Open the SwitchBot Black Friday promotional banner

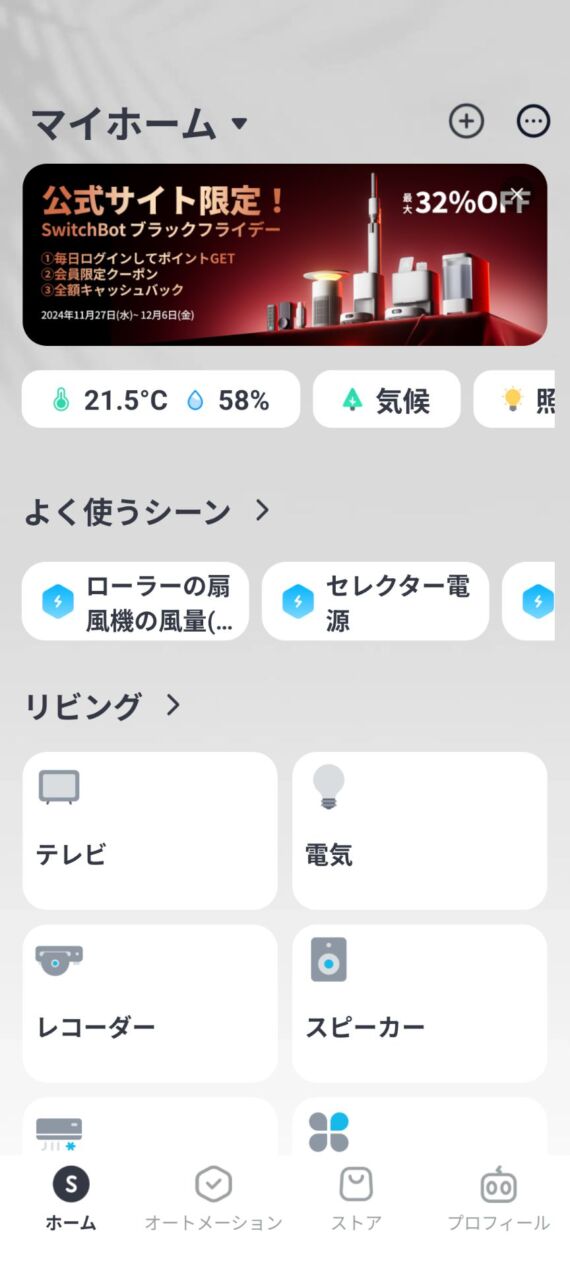point(285,255)
